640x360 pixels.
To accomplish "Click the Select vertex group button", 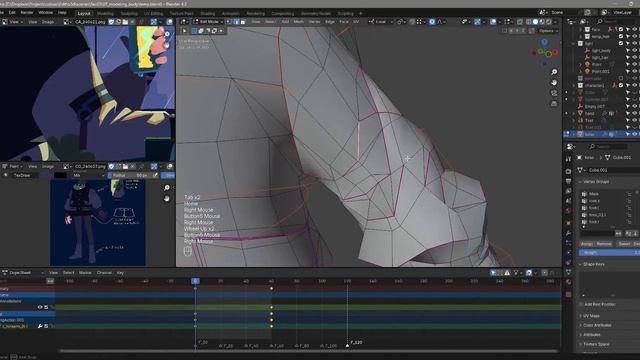I will click(624, 244).
